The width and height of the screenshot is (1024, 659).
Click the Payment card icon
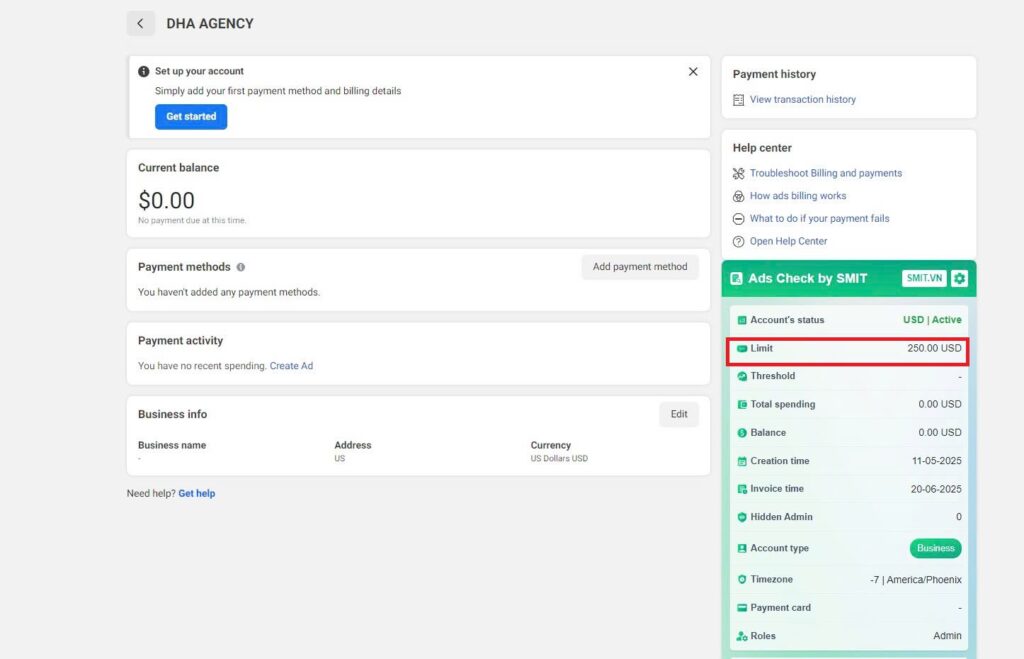(742, 608)
